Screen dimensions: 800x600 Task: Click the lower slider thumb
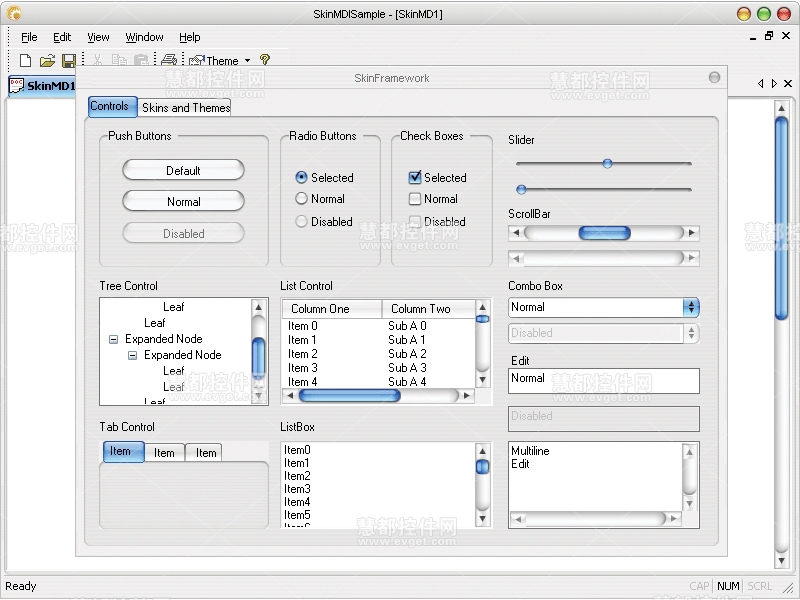[521, 189]
